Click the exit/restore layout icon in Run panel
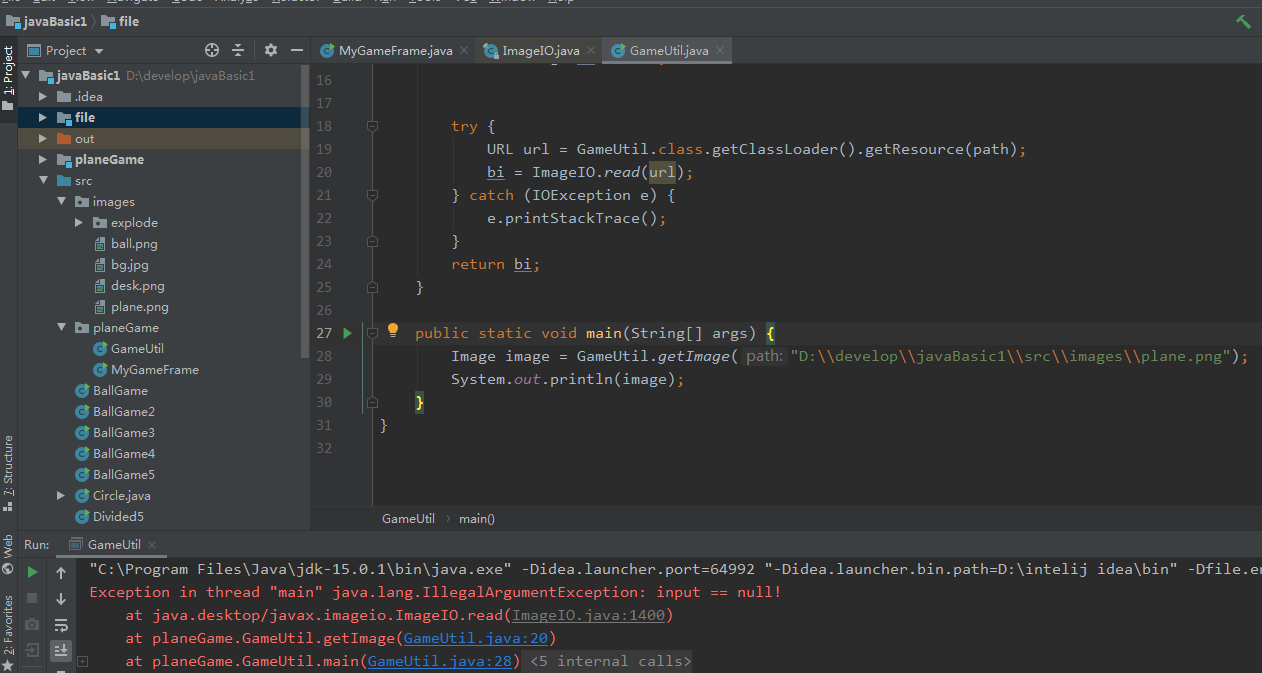The height and width of the screenshot is (673, 1262). coord(33,650)
